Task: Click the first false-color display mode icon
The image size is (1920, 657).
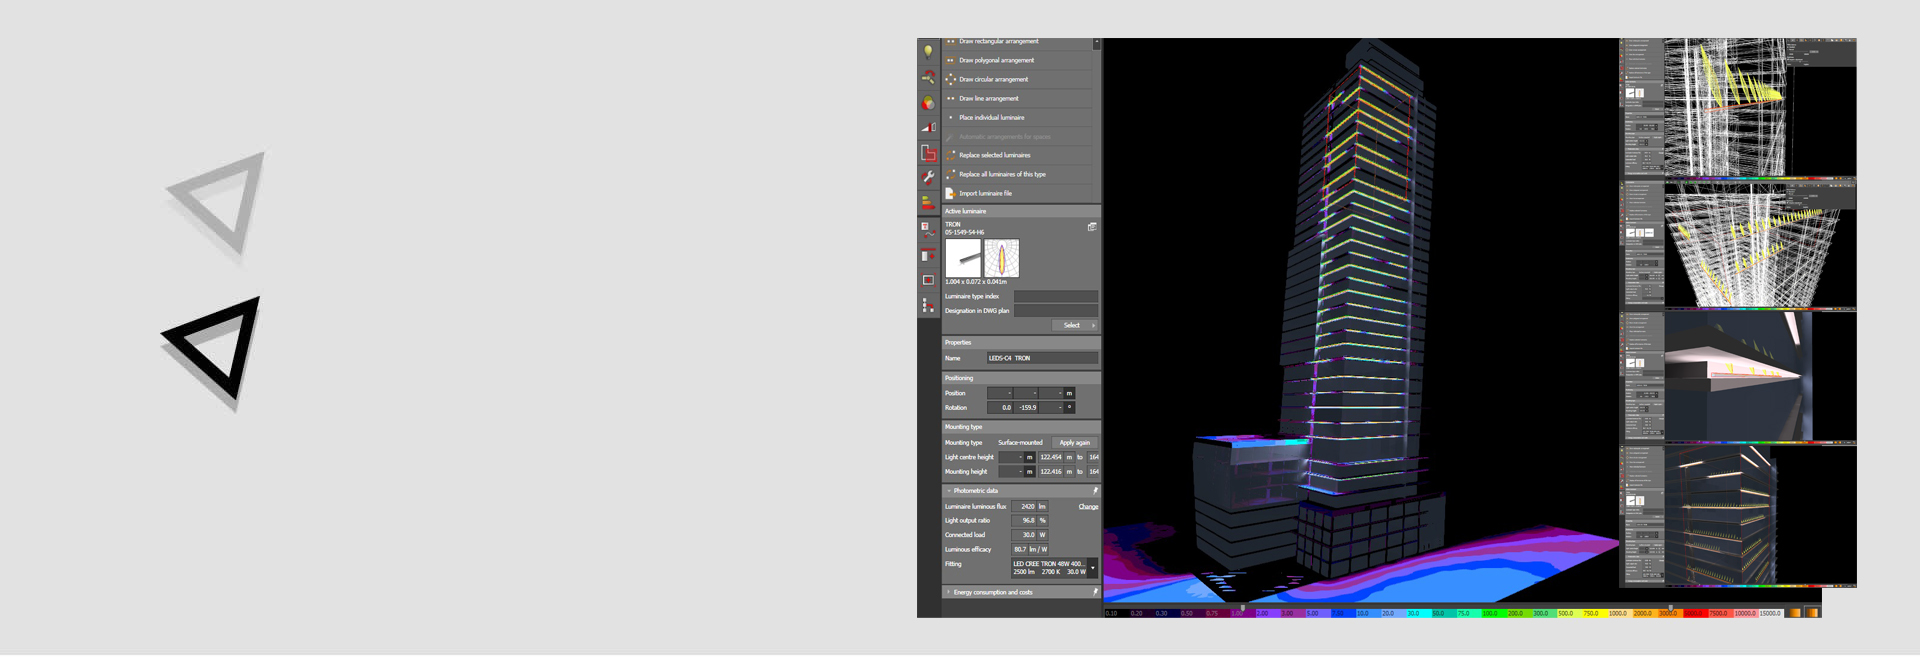Action: point(1795,613)
